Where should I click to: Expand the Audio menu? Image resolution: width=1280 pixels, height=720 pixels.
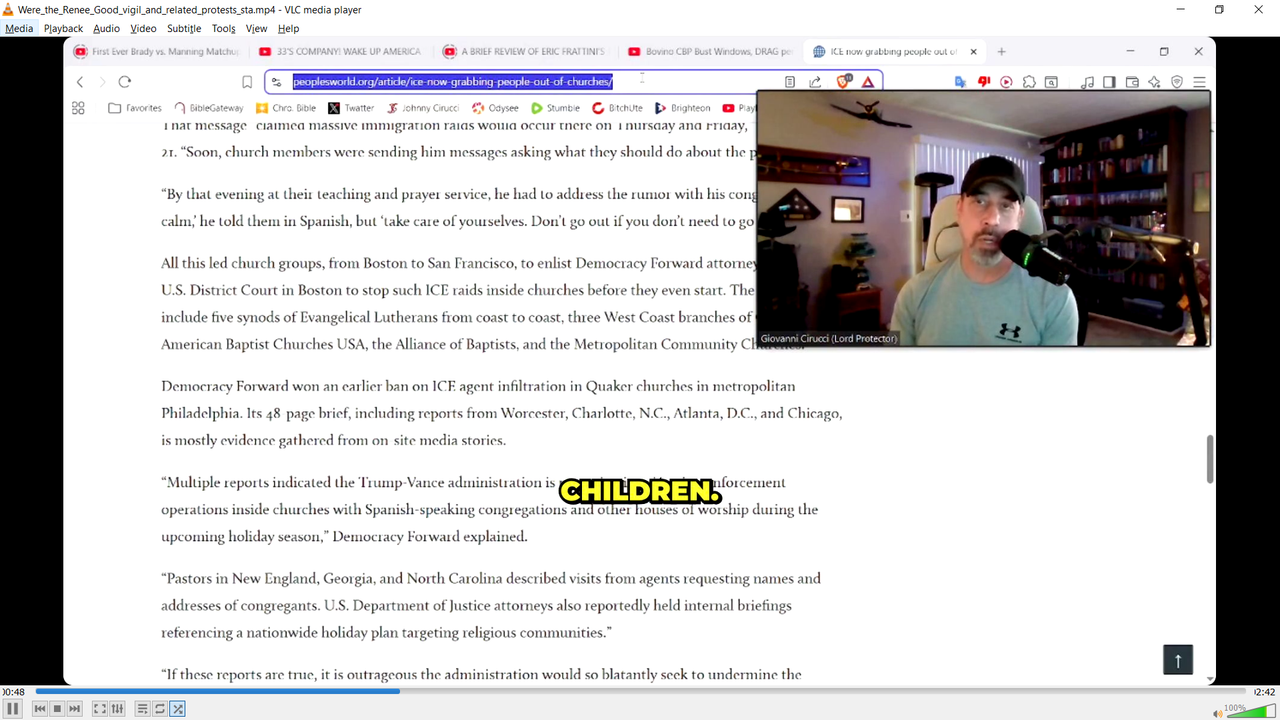[106, 29]
